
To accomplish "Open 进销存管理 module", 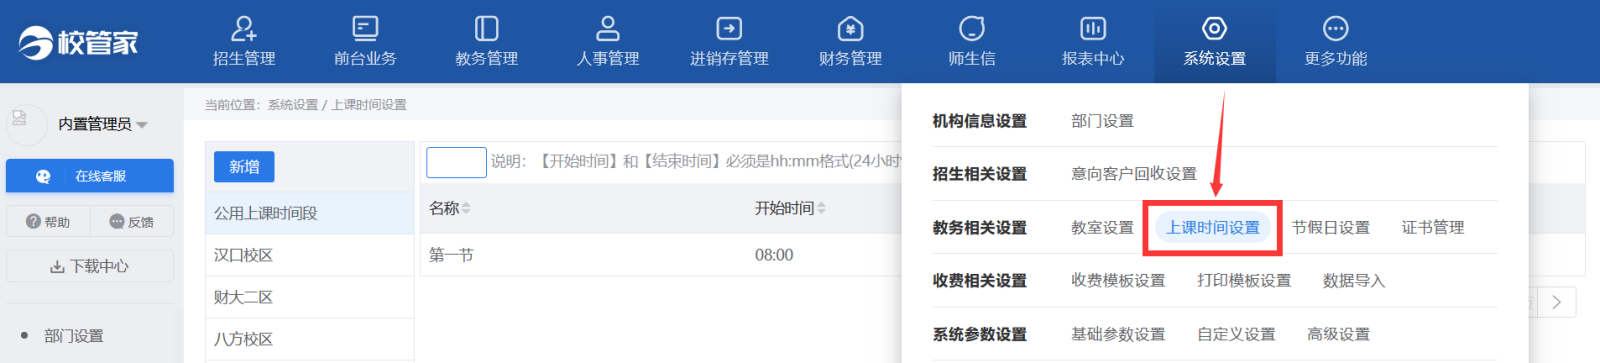I will pos(729,41).
